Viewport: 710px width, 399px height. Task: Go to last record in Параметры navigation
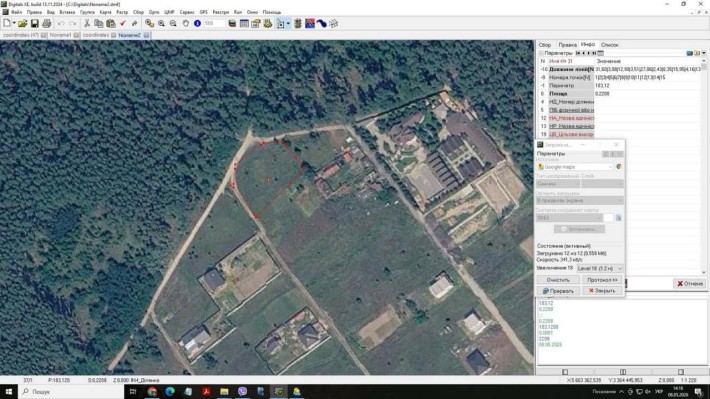click(594, 53)
